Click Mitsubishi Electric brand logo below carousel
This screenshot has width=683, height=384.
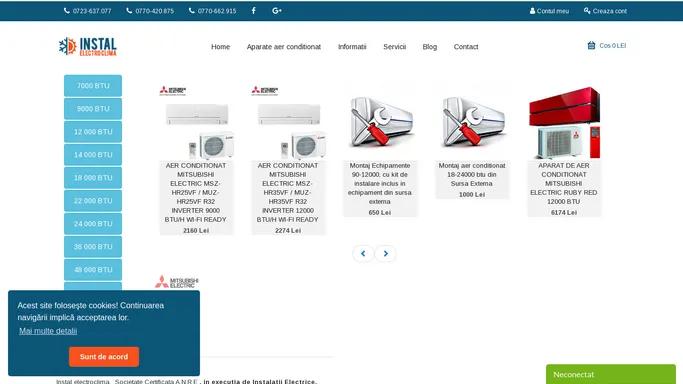176,282
